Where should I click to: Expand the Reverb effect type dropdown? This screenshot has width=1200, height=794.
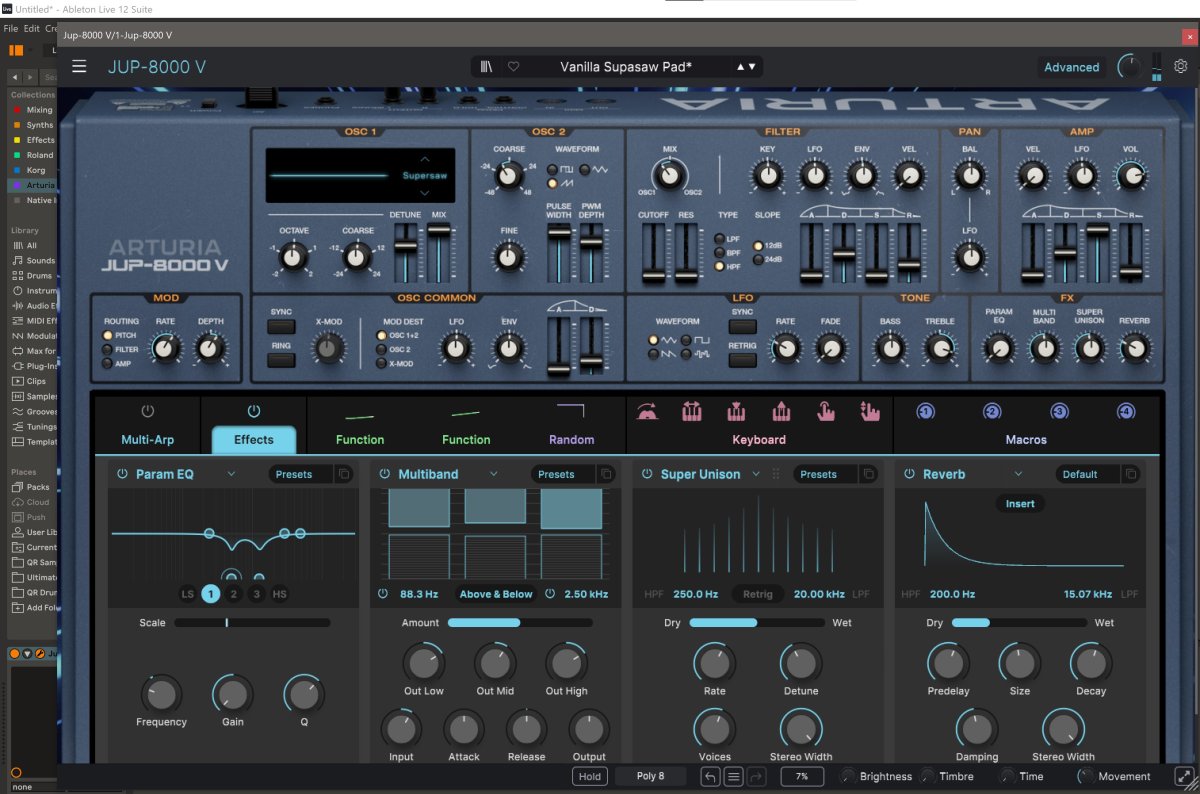(1018, 474)
